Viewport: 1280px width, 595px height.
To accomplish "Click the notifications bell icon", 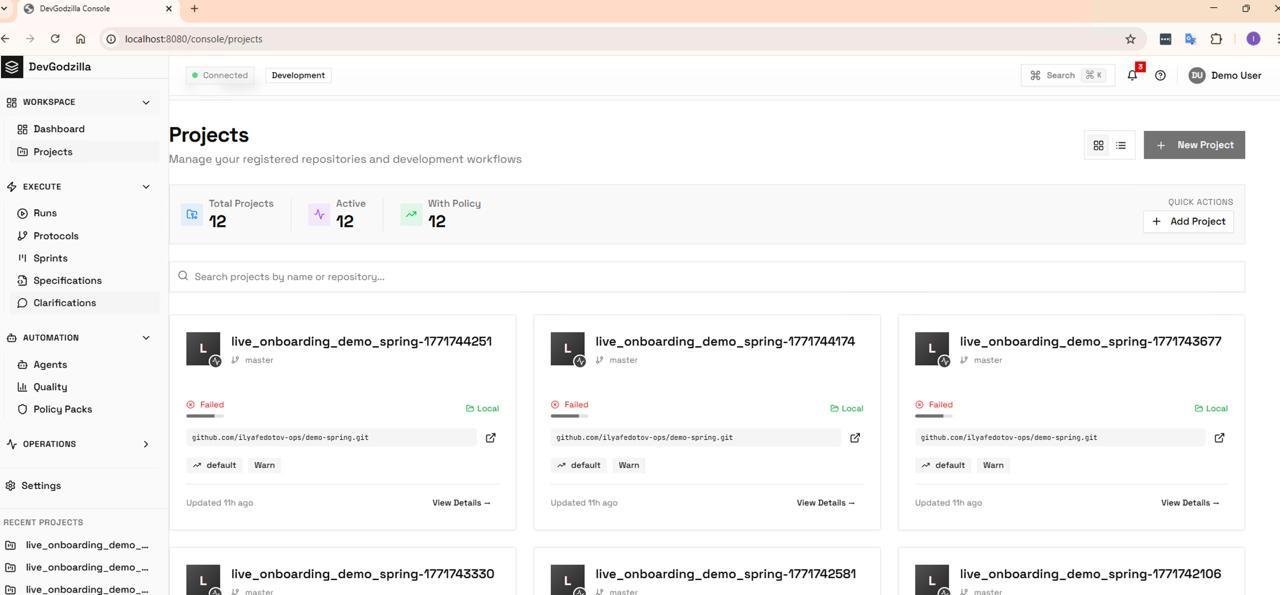I will (x=1132, y=75).
